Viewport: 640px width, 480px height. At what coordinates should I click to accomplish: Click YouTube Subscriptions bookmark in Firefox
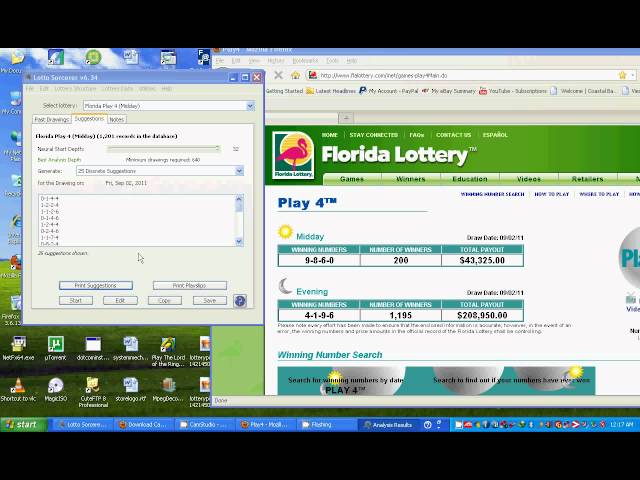(x=513, y=91)
